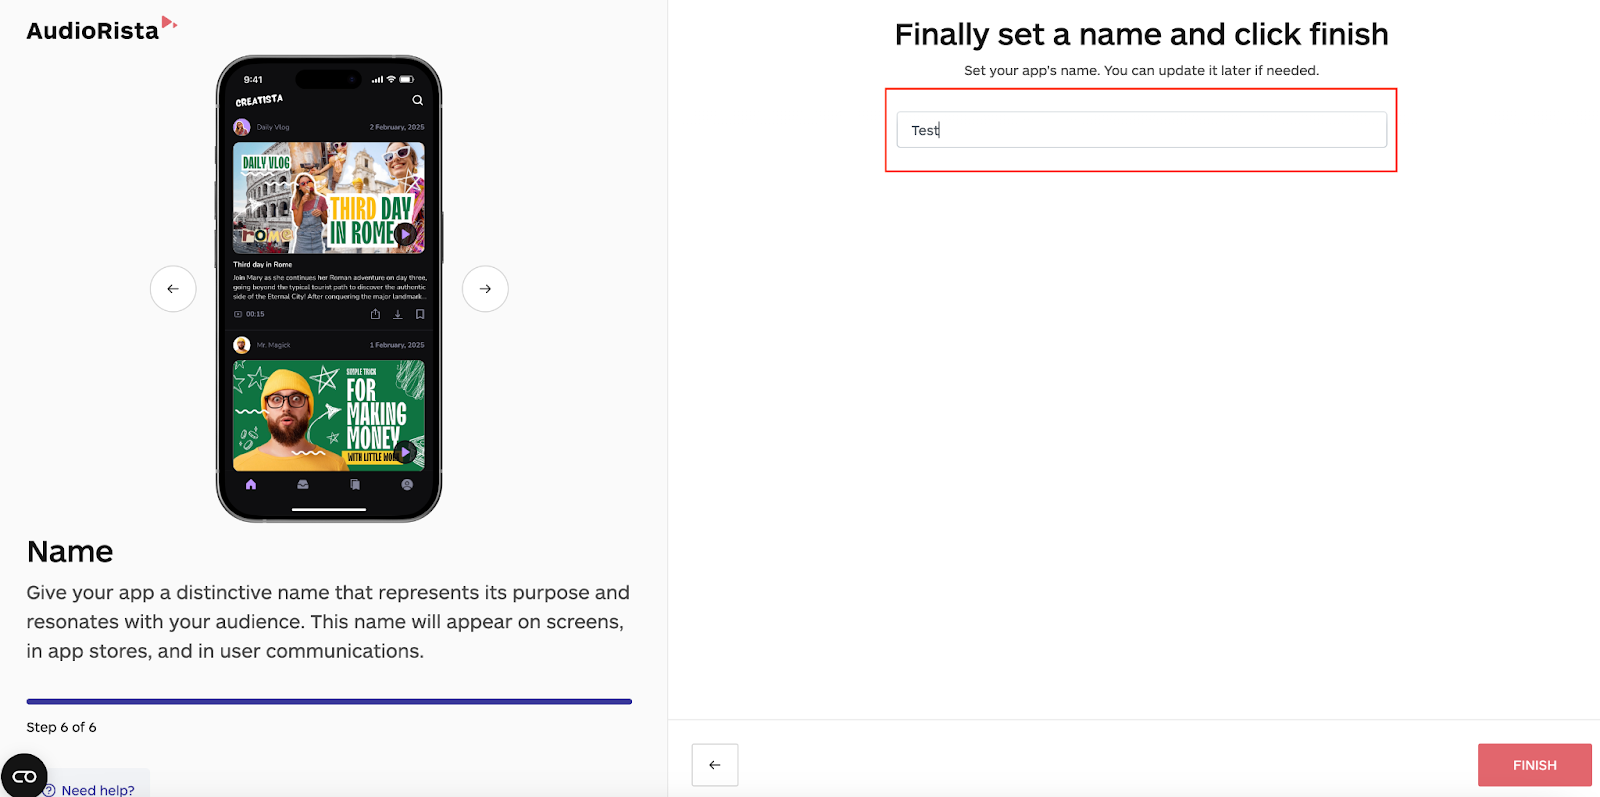Viewport: 1600px width, 797px height.
Task: Select the home icon in phone navigation
Action: pyautogui.click(x=251, y=484)
